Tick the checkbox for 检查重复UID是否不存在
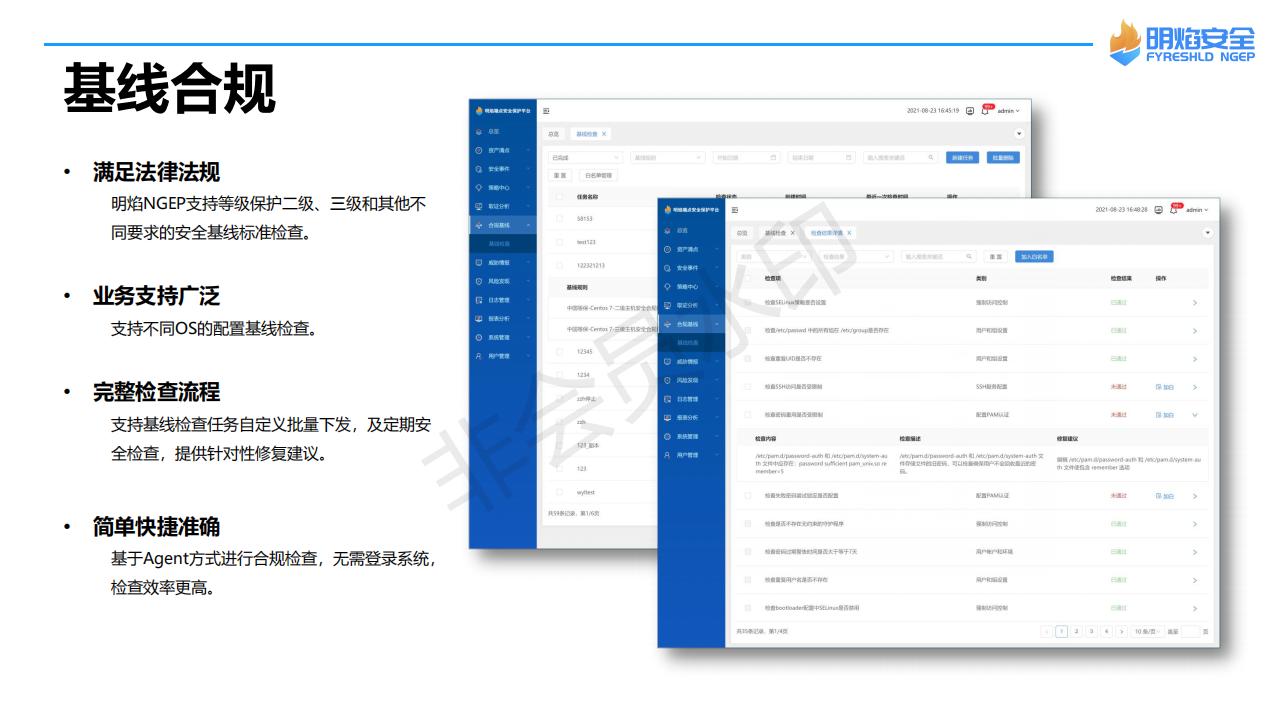Viewport: 1280px width, 720px height. click(x=746, y=358)
